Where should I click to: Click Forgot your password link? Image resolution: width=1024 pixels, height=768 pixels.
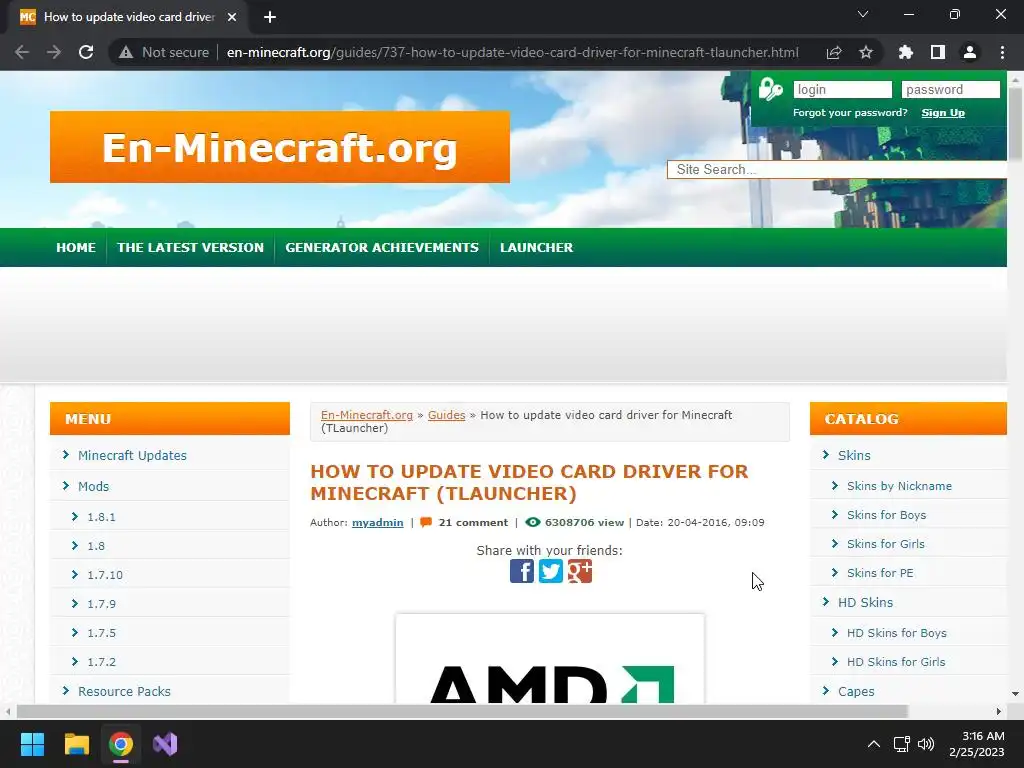pyautogui.click(x=850, y=112)
